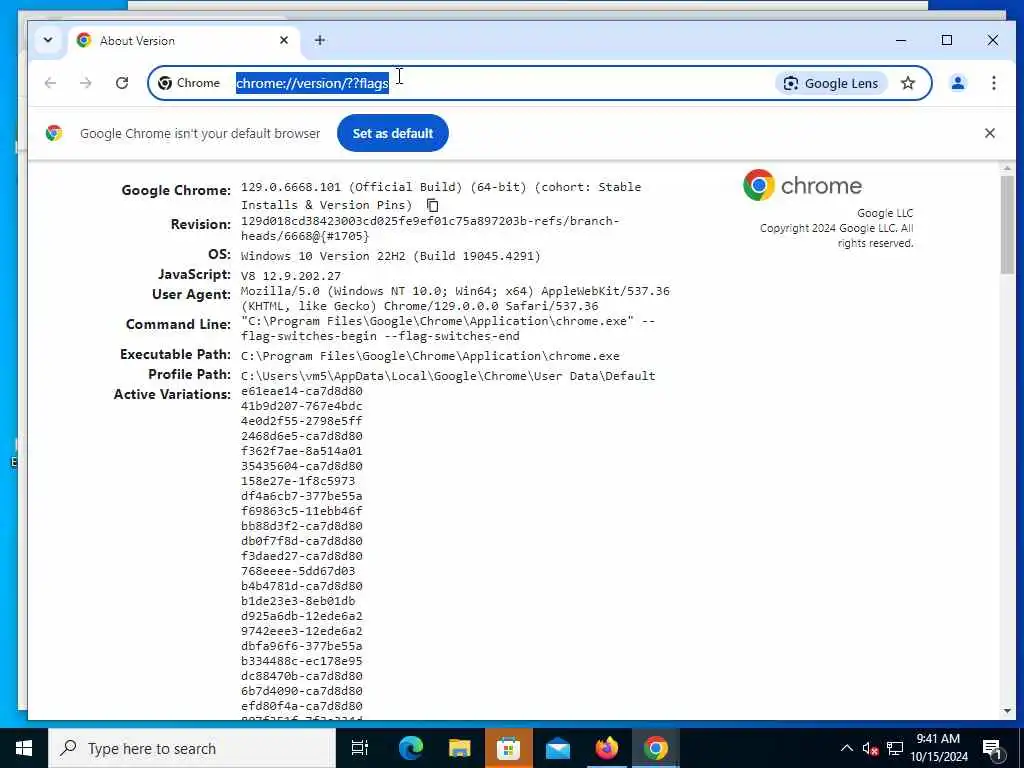Image resolution: width=1024 pixels, height=768 pixels.
Task: Open Chrome's three-dot menu
Action: coord(993,83)
